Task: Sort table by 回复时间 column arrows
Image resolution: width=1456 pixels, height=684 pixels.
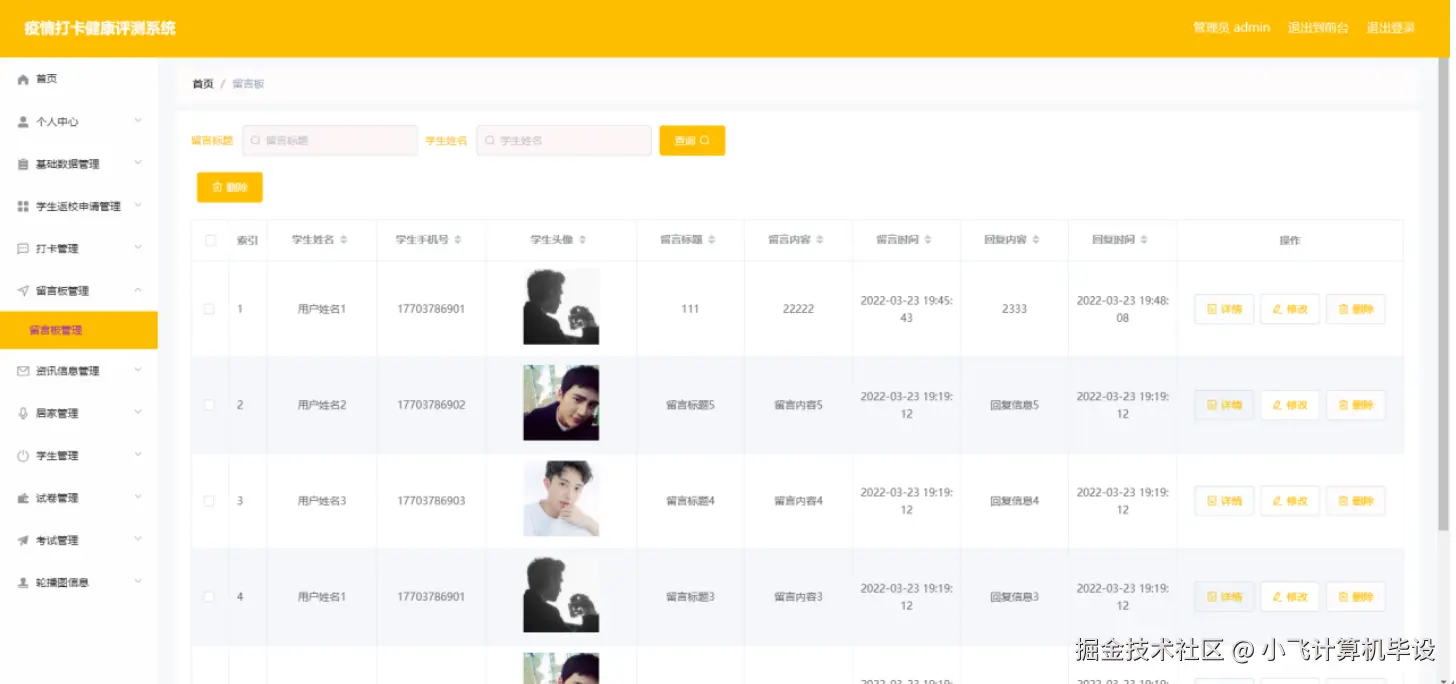Action: pos(1144,240)
